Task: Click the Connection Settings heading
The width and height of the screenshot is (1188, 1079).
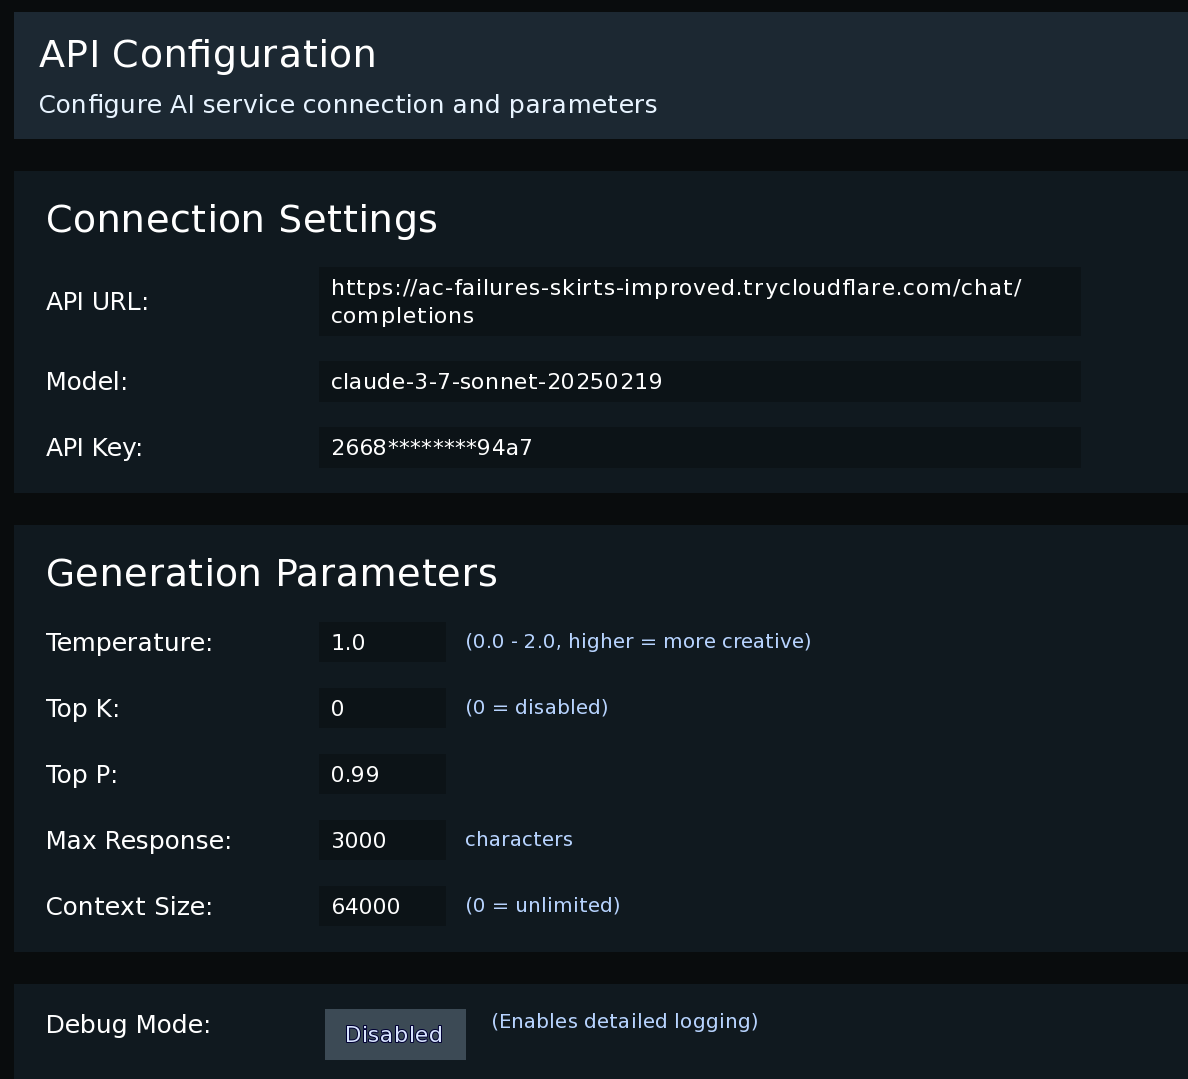Action: [x=241, y=219]
